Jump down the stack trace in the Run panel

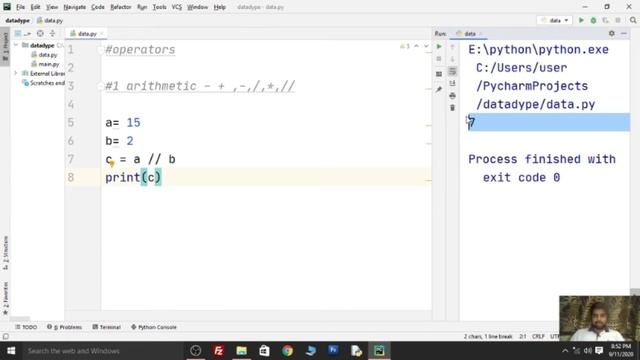452,59
